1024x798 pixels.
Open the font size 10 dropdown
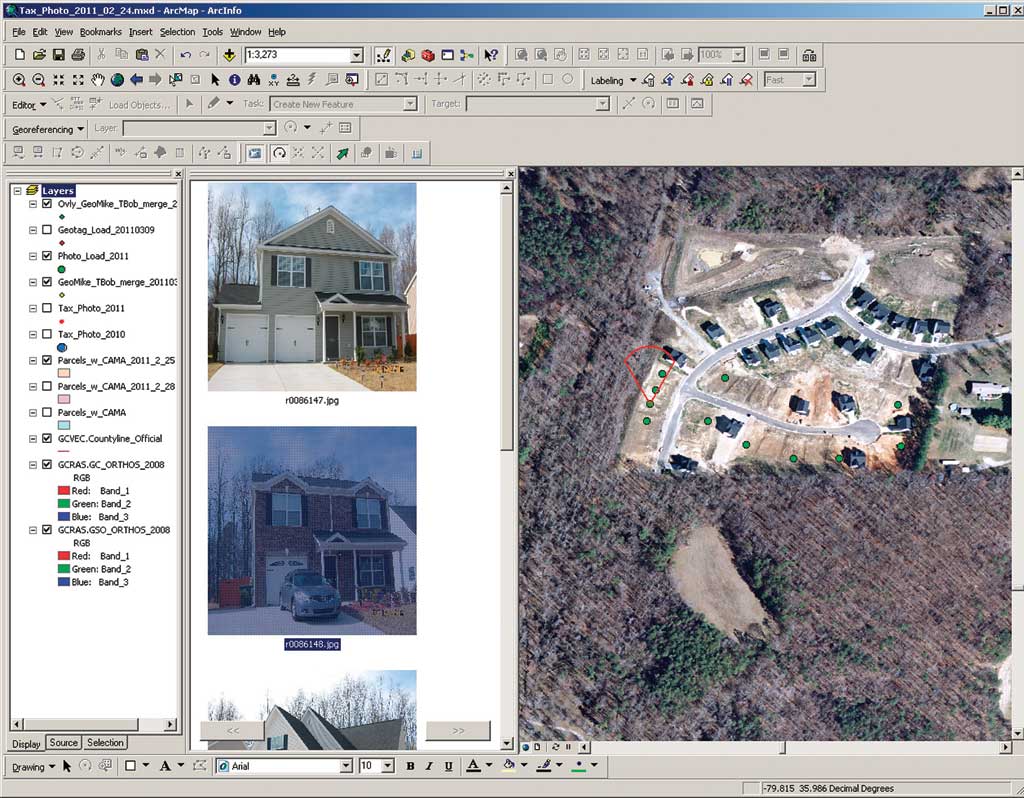[388, 766]
